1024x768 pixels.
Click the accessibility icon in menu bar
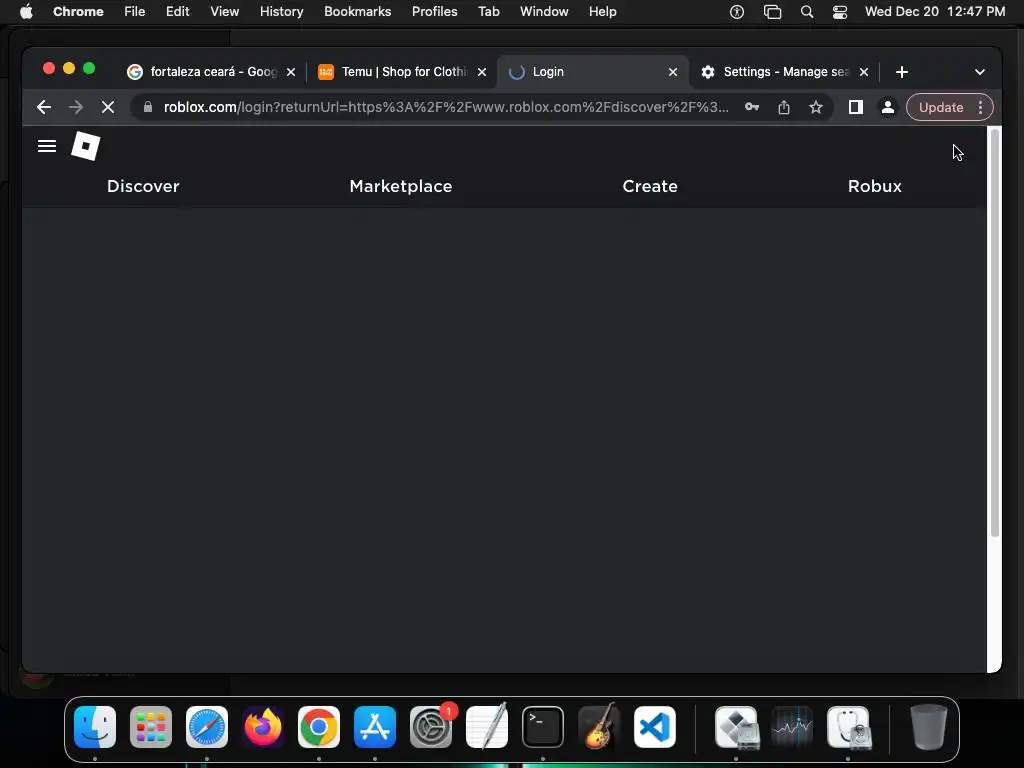(x=737, y=12)
